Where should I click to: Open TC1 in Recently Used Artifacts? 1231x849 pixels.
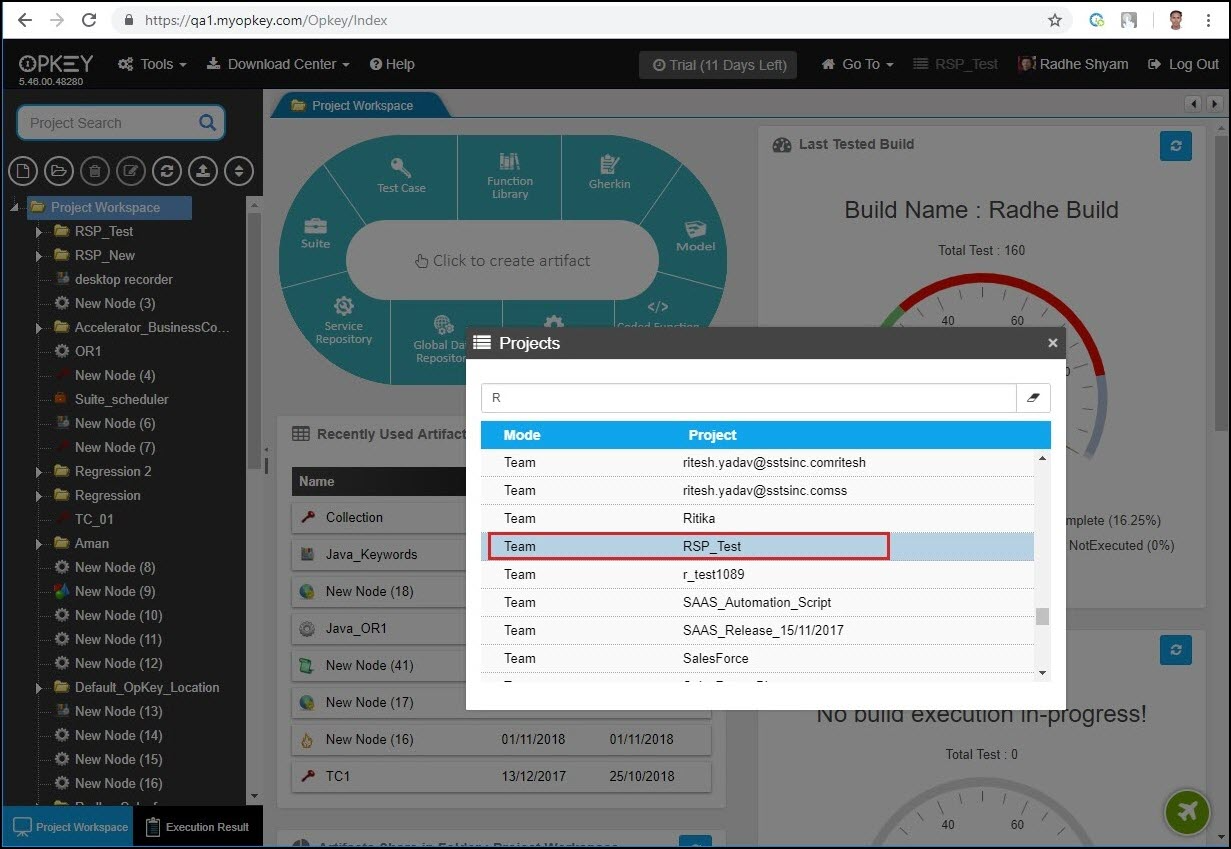pos(338,776)
